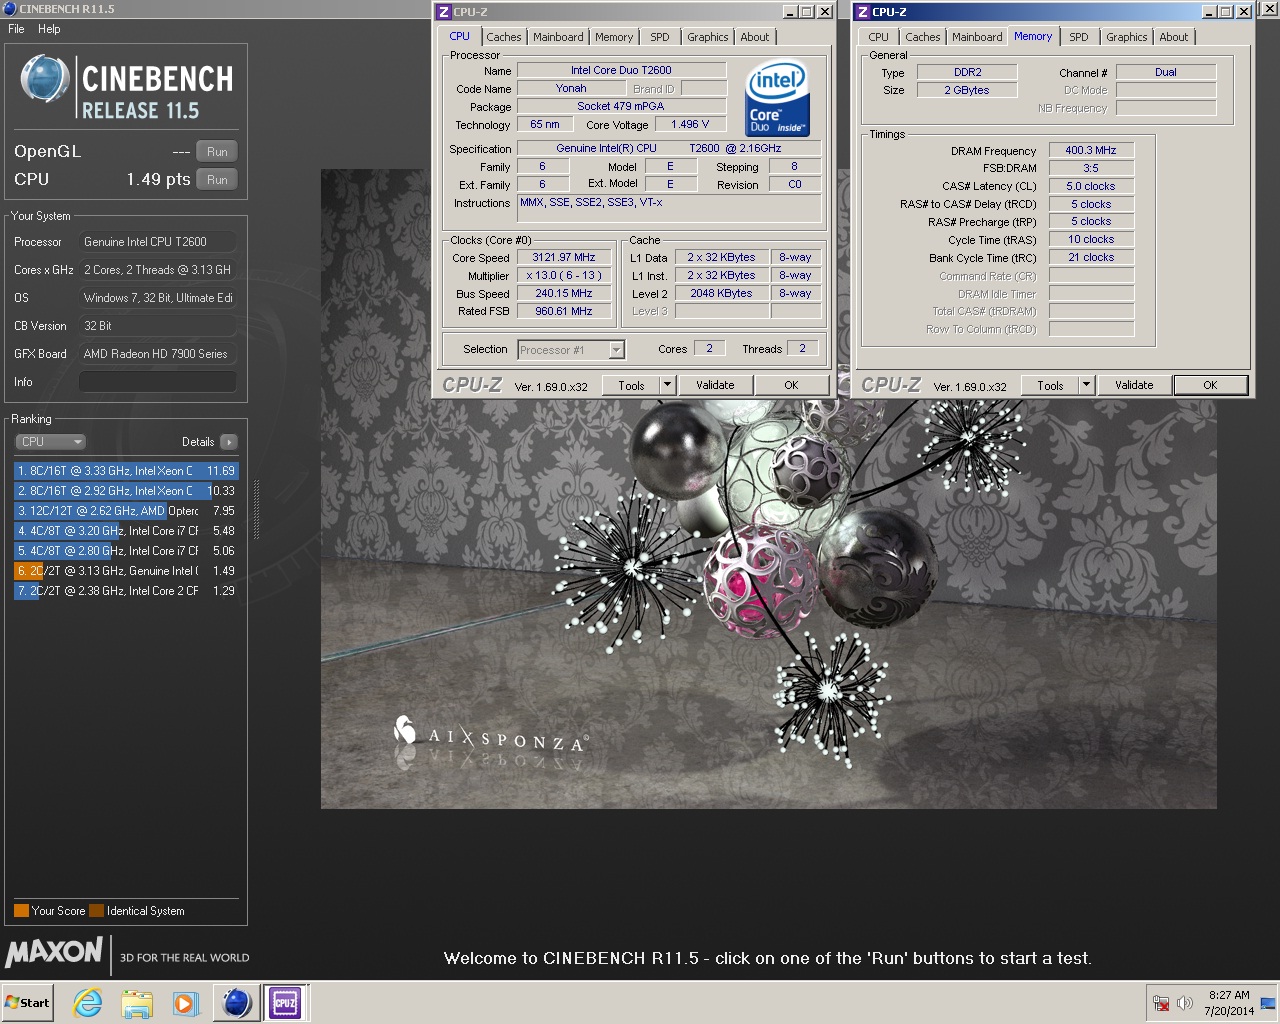The width and height of the screenshot is (1280, 1024).
Task: Launch Windows Media Player from taskbar
Action: (x=185, y=1002)
